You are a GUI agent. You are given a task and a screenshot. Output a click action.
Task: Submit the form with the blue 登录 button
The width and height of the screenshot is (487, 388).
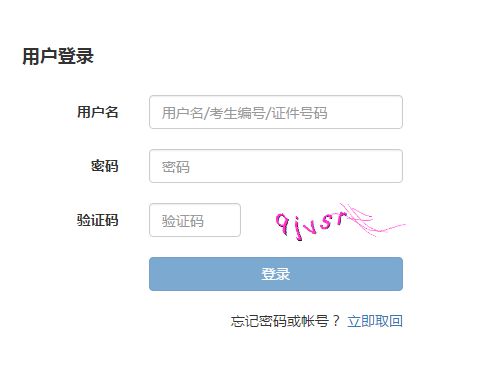276,274
